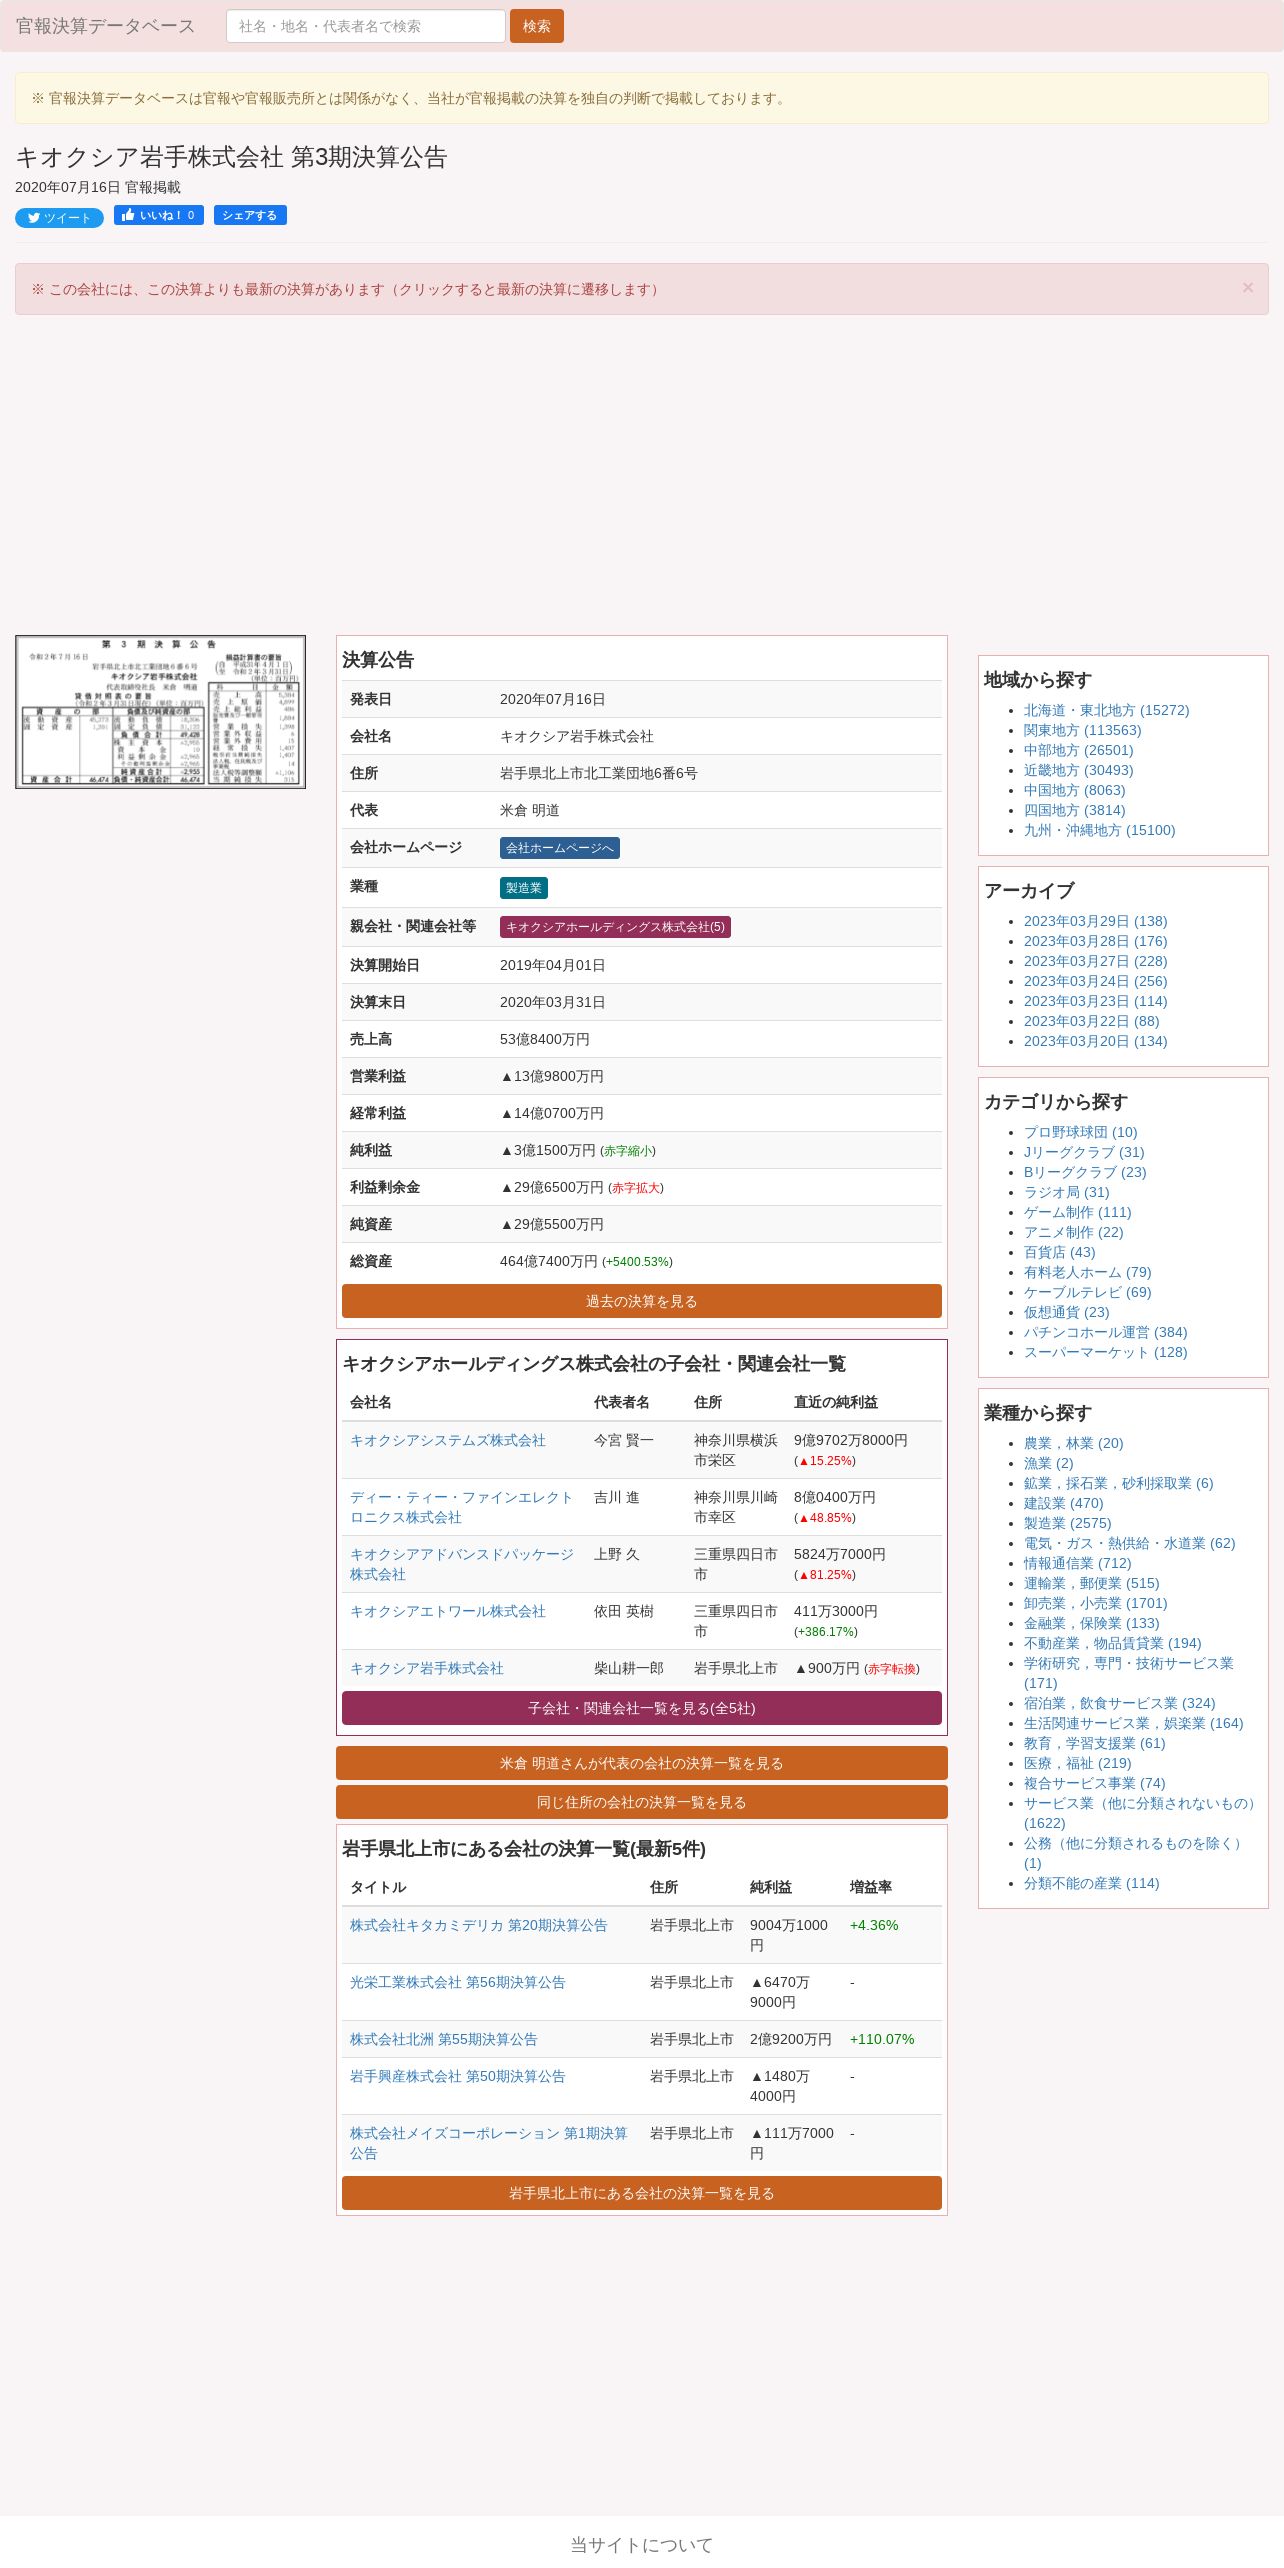Screen dimensions: 1284x2568
Task: Click 過去の決算を見る button
Action: [x=642, y=1301]
